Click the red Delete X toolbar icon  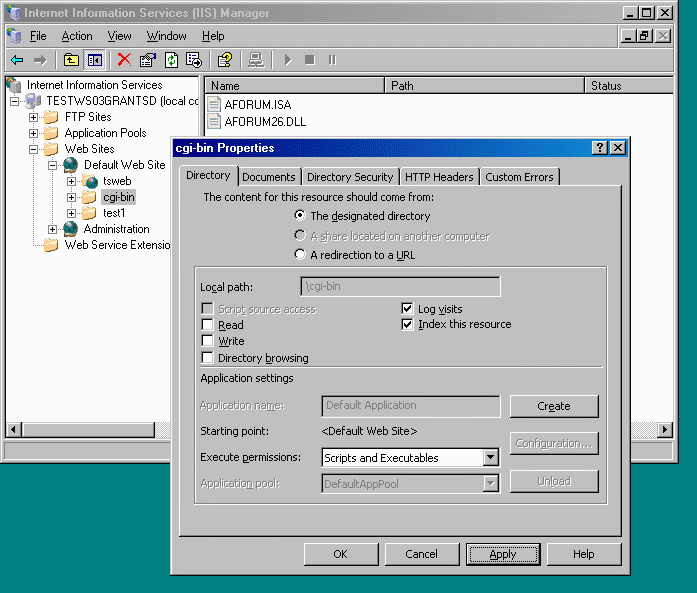pos(124,60)
